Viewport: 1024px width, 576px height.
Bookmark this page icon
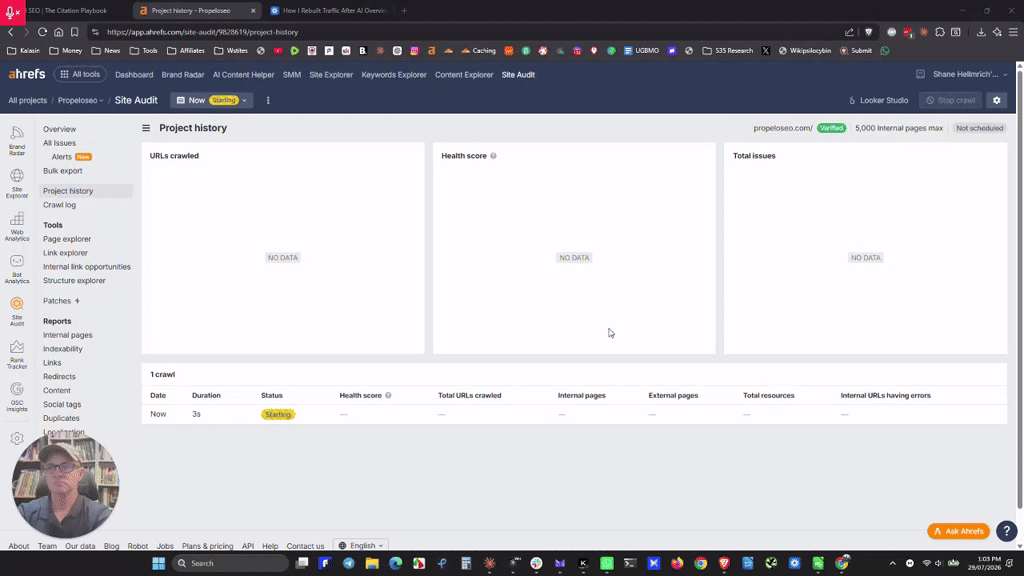pos(74,32)
